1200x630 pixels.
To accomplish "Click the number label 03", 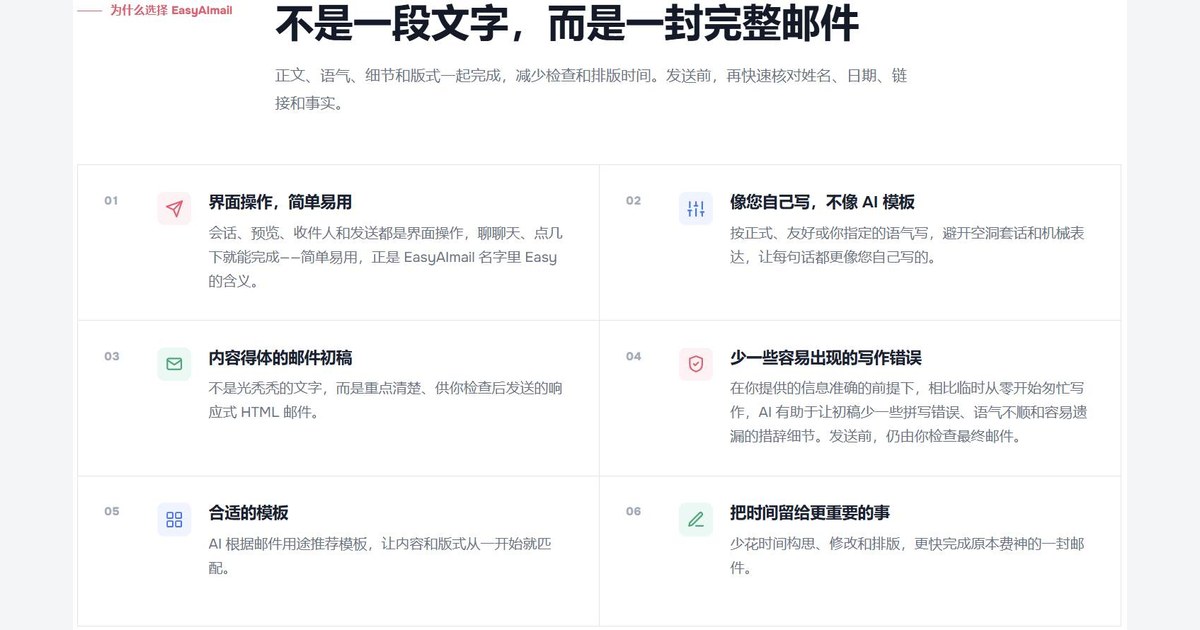I will tap(111, 357).
